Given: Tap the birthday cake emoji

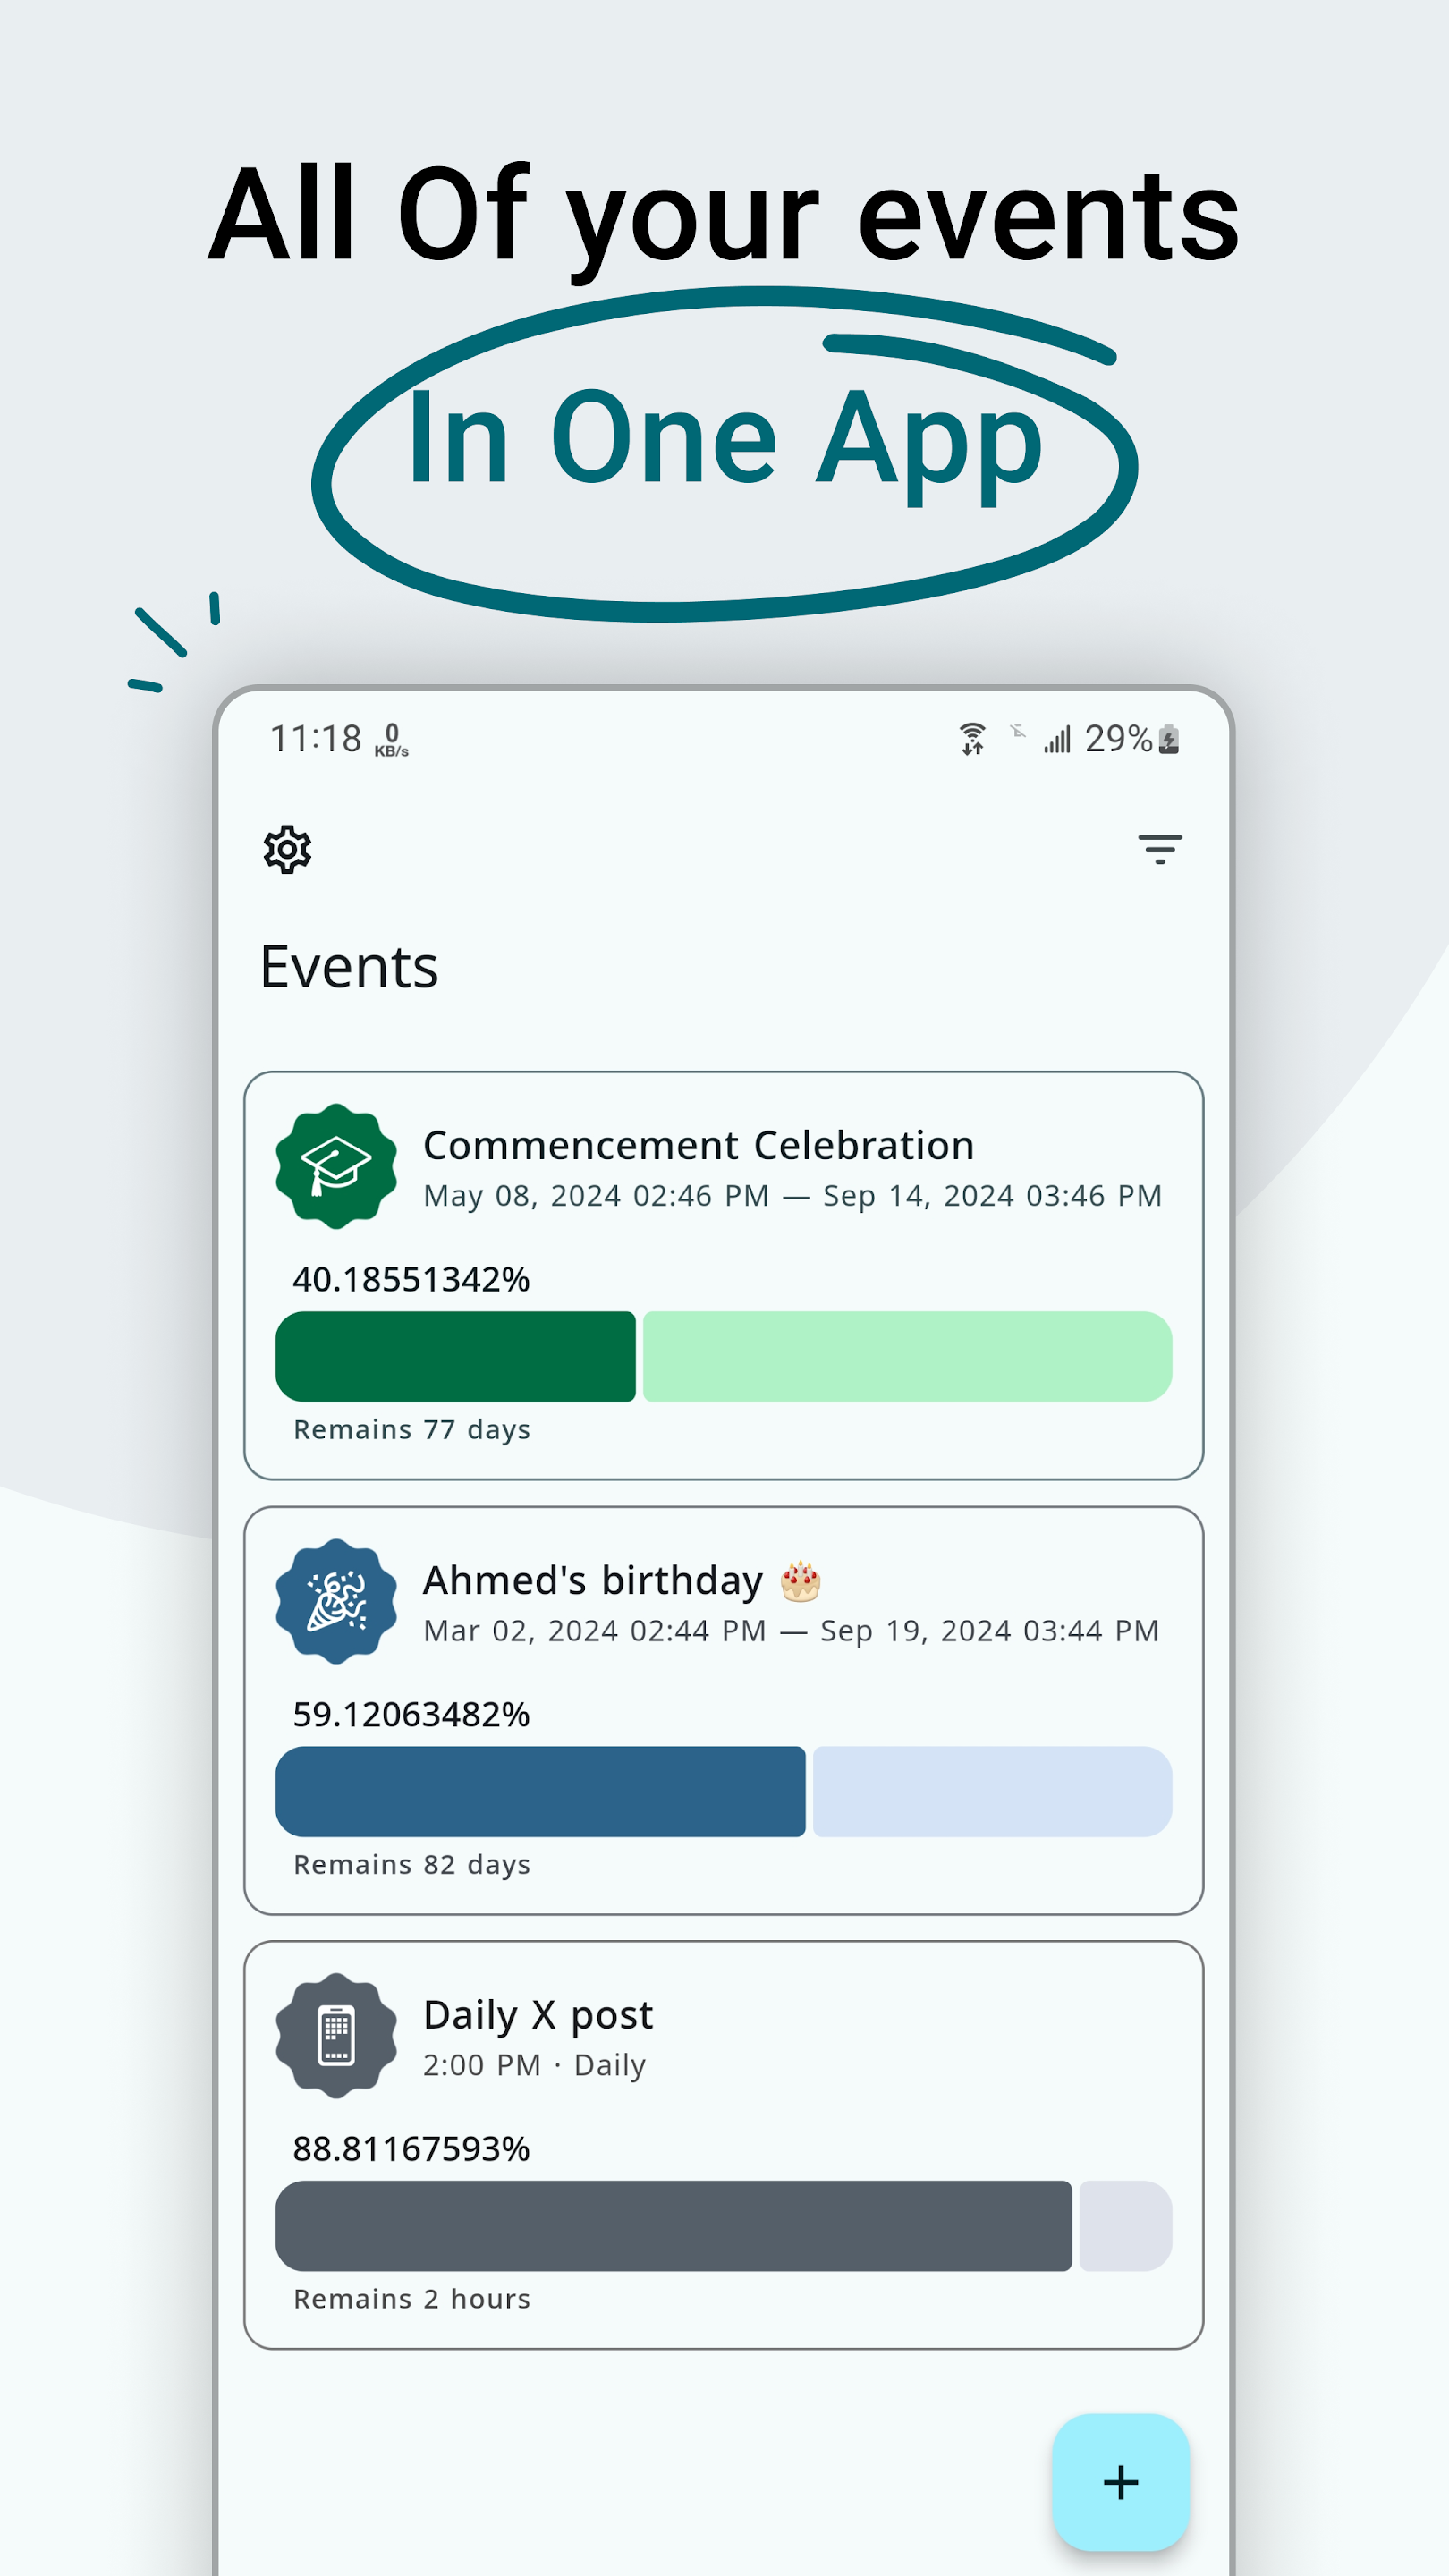Looking at the screenshot, I should click(800, 1582).
